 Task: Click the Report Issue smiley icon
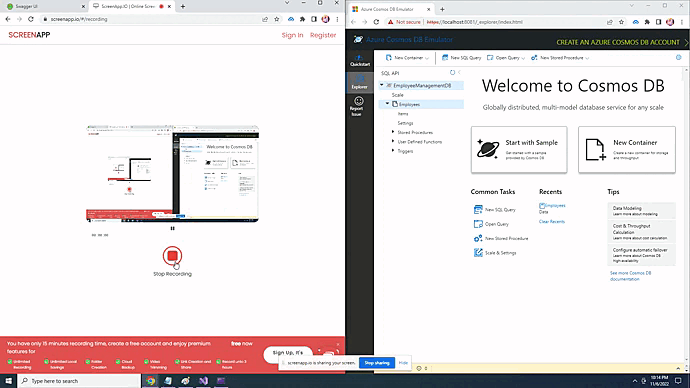click(x=358, y=101)
